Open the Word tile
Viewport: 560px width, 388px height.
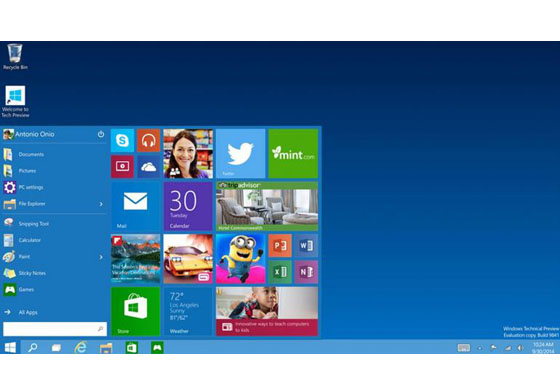pyautogui.click(x=306, y=245)
